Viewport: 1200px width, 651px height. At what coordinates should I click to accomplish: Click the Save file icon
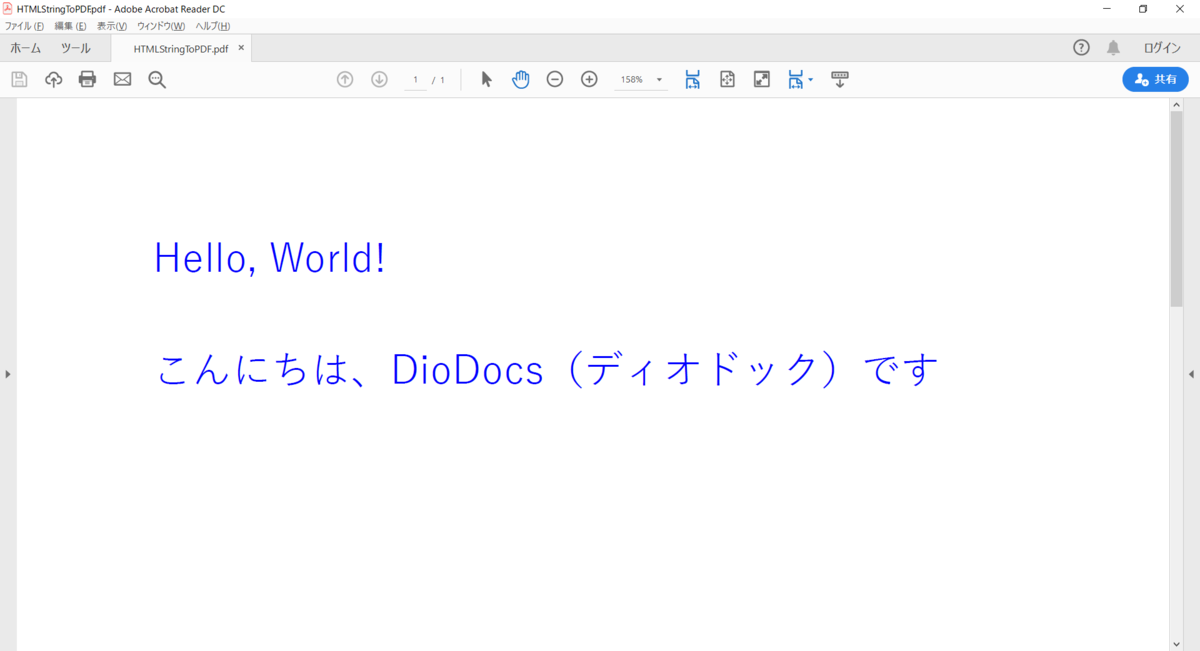[19, 79]
